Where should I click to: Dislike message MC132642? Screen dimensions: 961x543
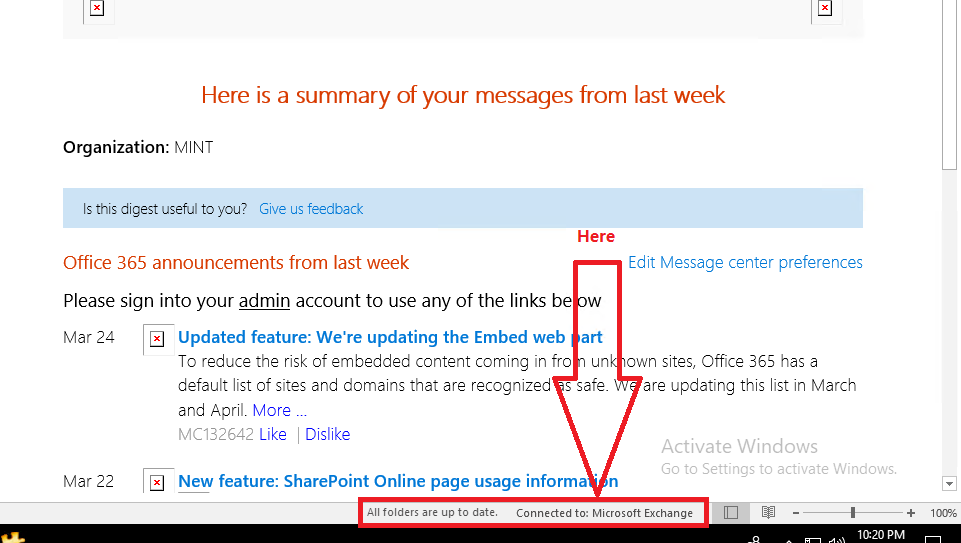click(328, 434)
